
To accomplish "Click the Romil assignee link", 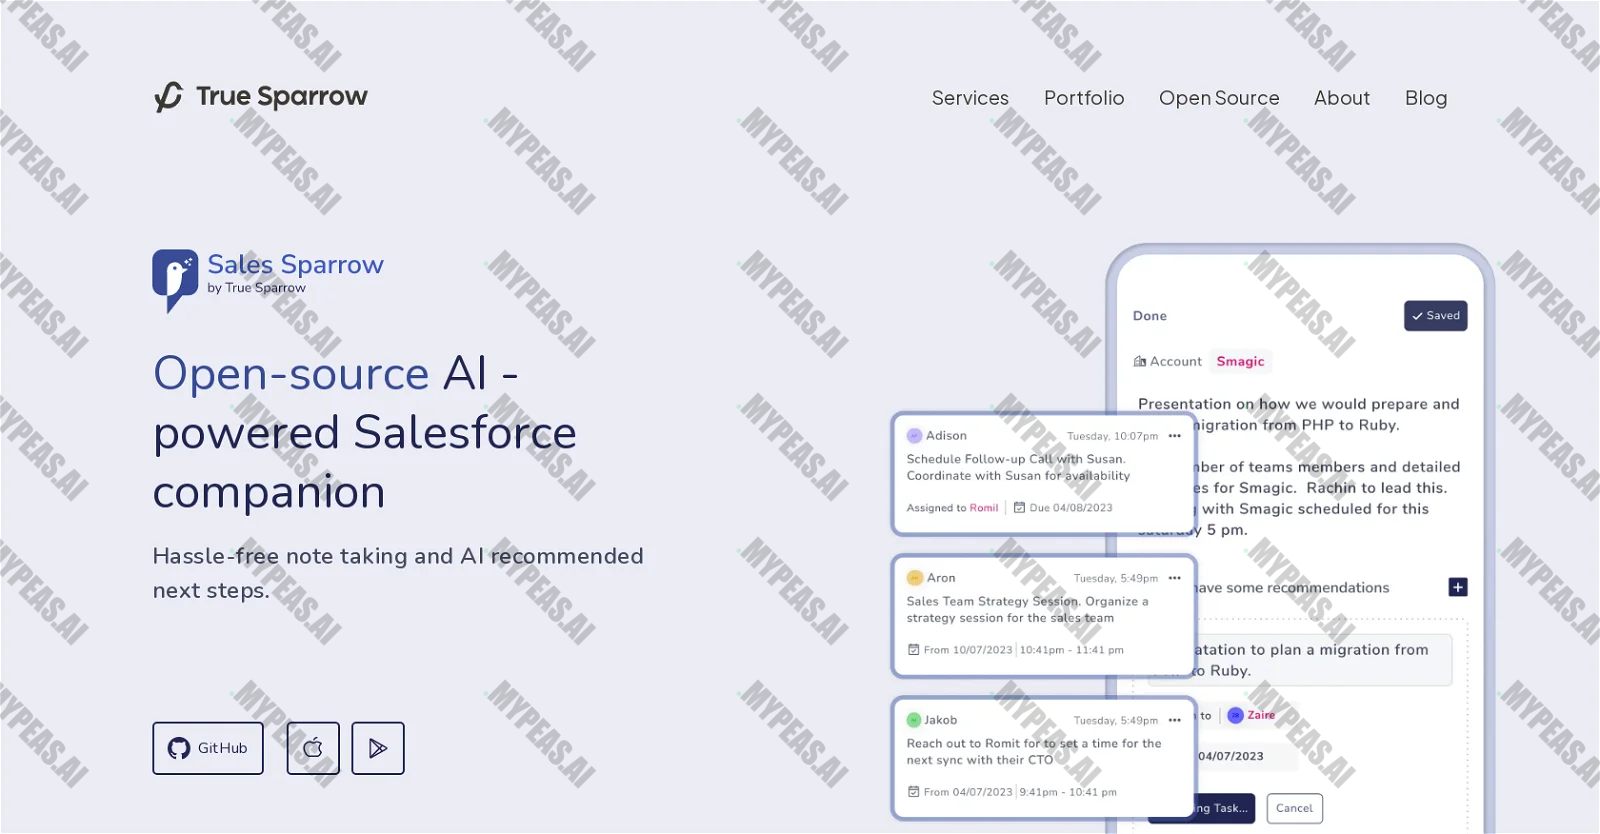I will (x=984, y=508).
